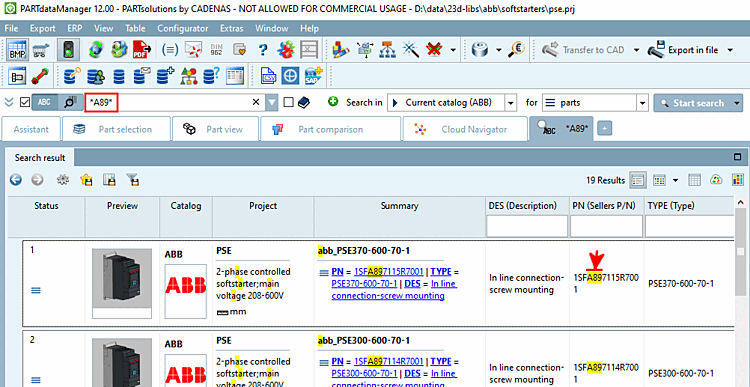Viewport: 750px width, 387px height.
Task: Expand the Current catalog (ABB) dropdown
Action: (511, 103)
